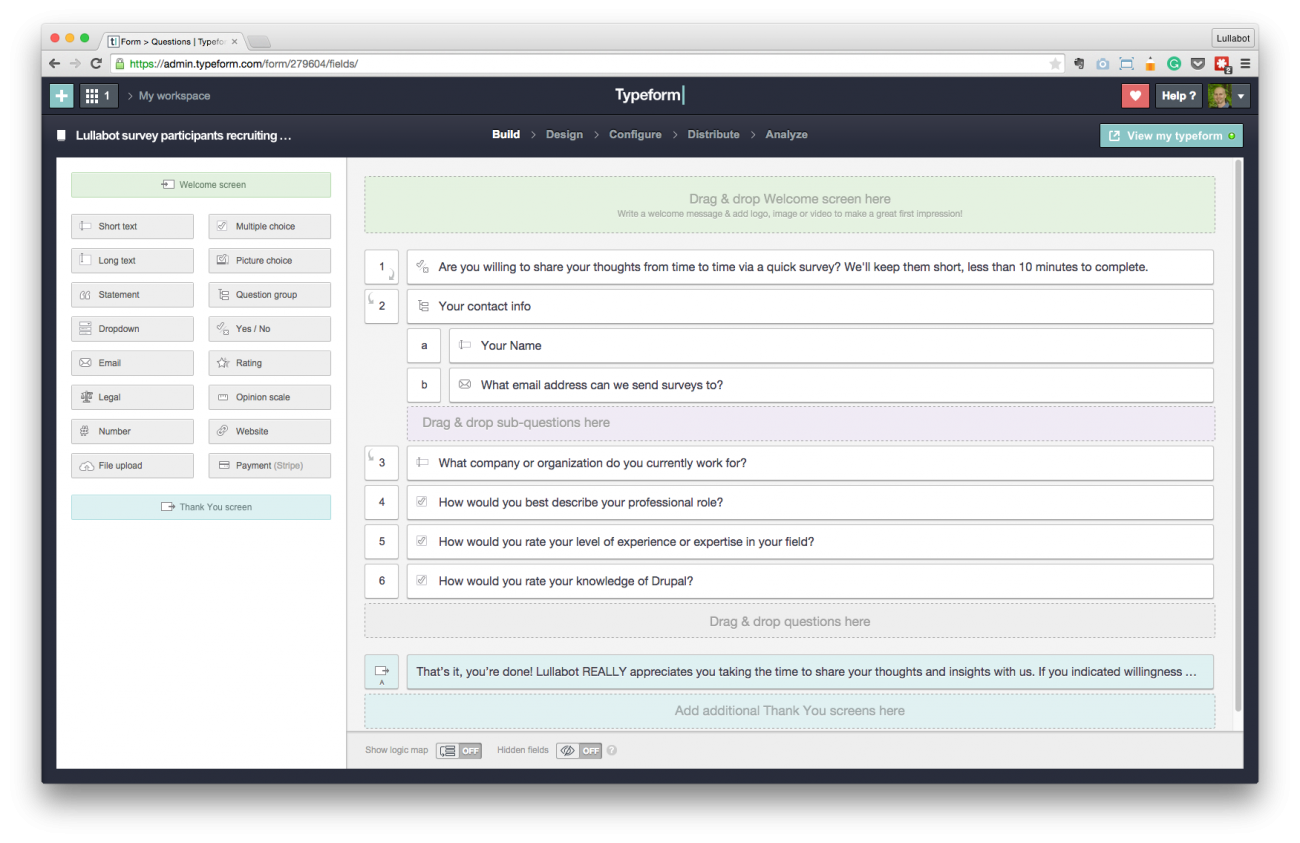
Task: Select the Opinion scale field type
Action: [x=270, y=397]
